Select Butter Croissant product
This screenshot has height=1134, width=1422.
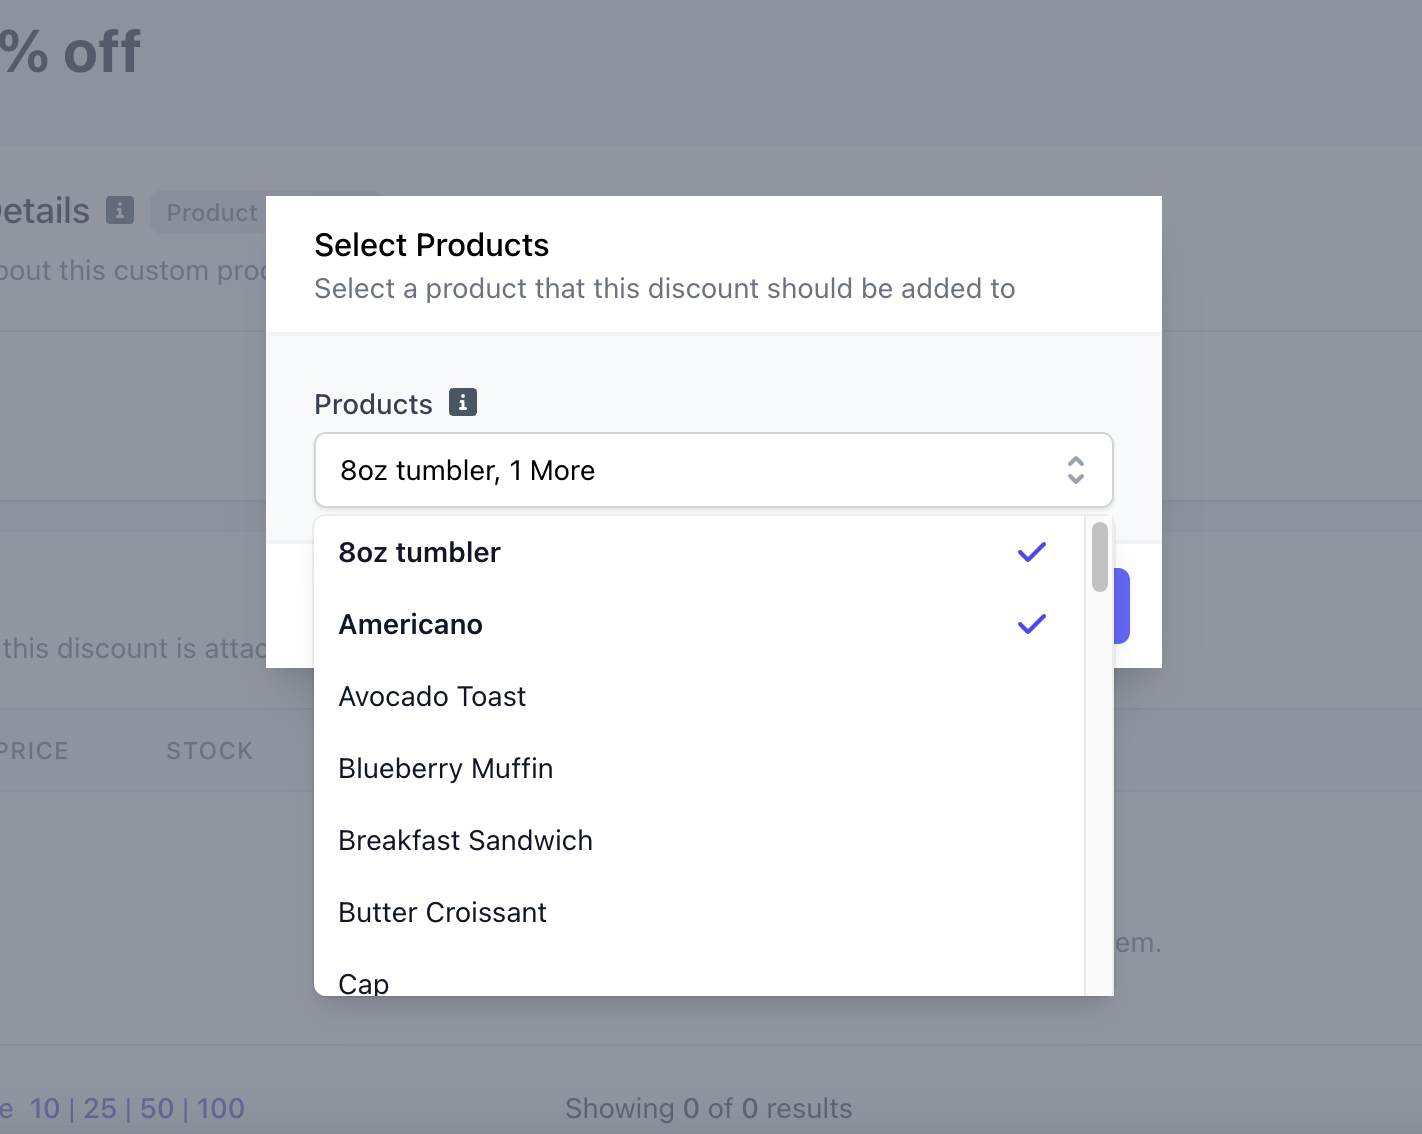(x=442, y=912)
